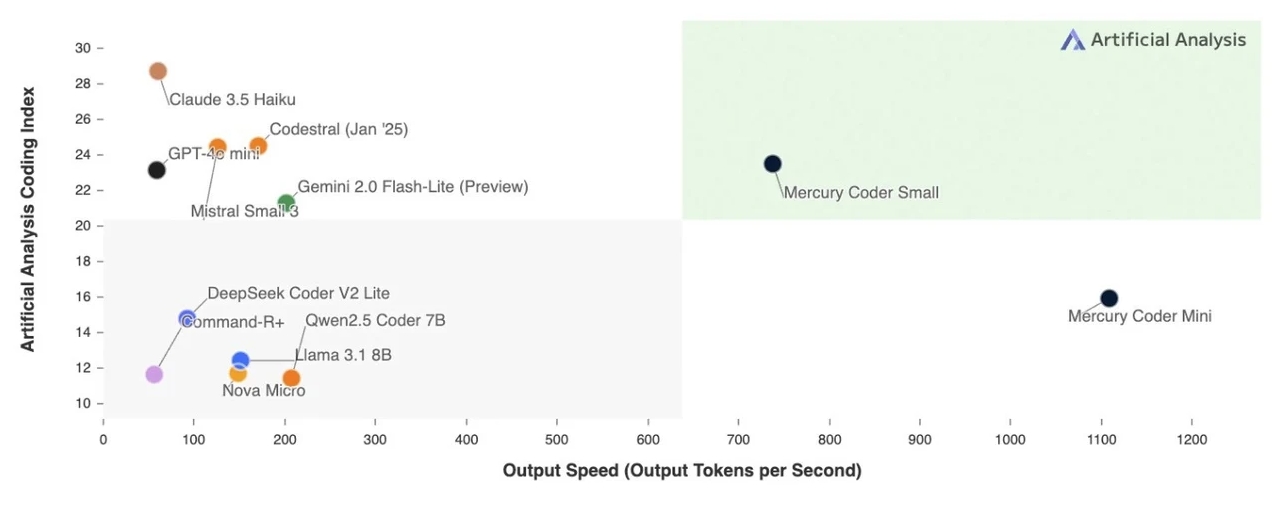The image size is (1275, 515).
Task: Click the Artificial Analysis logo icon
Action: (x=1072, y=40)
